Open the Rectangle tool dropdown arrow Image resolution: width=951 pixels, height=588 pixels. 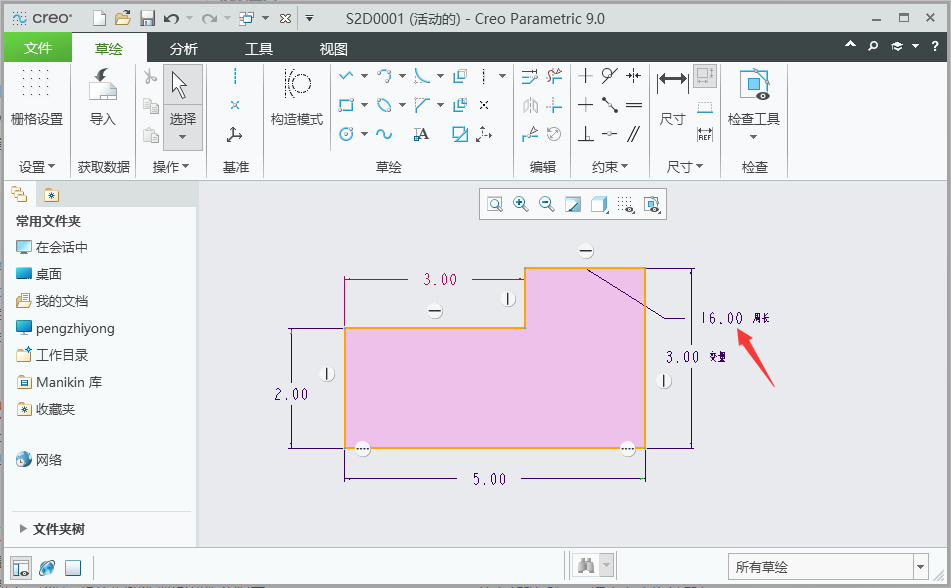tap(365, 105)
